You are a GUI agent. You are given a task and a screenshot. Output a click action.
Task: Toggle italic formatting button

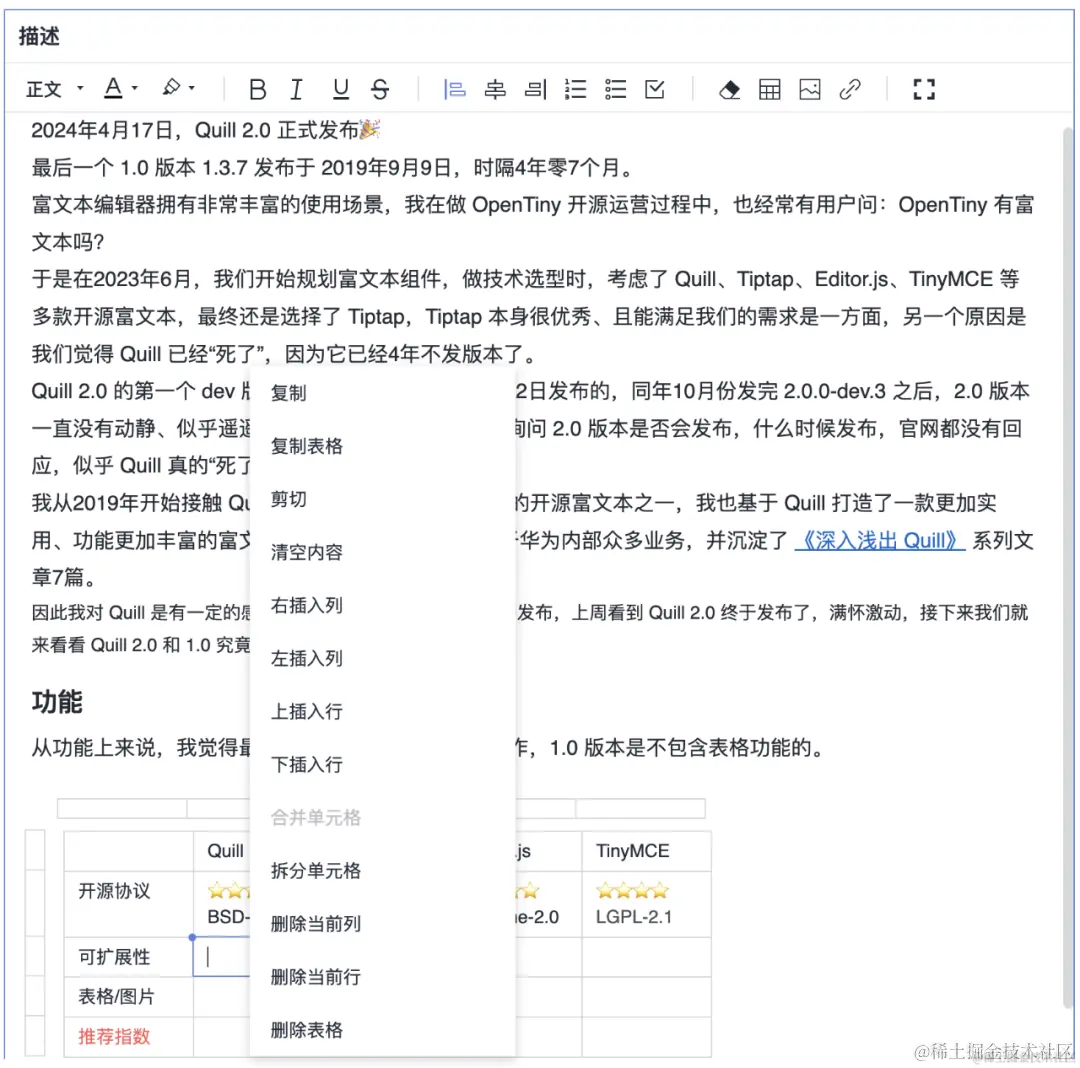tap(297, 90)
